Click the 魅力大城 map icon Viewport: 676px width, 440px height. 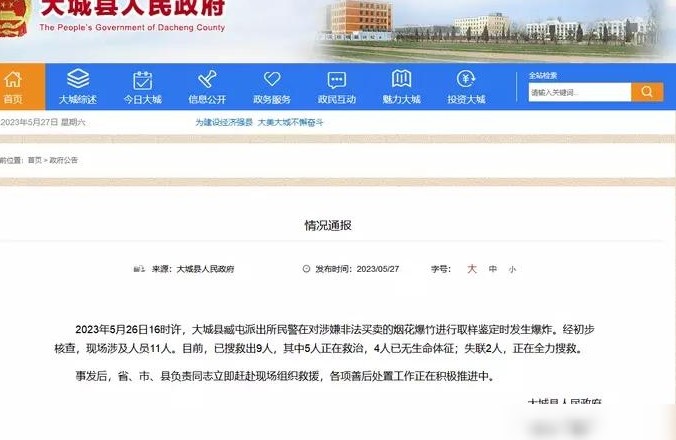(401, 79)
